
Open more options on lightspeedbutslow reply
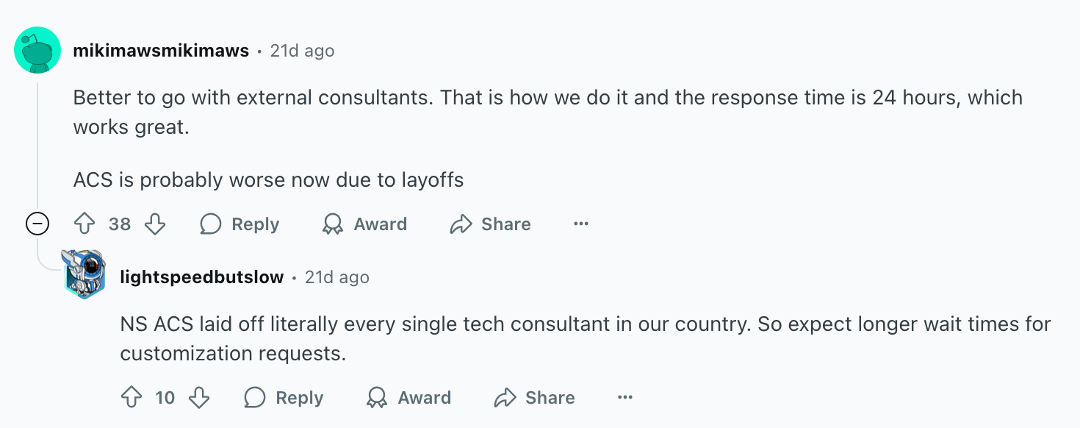(x=625, y=398)
